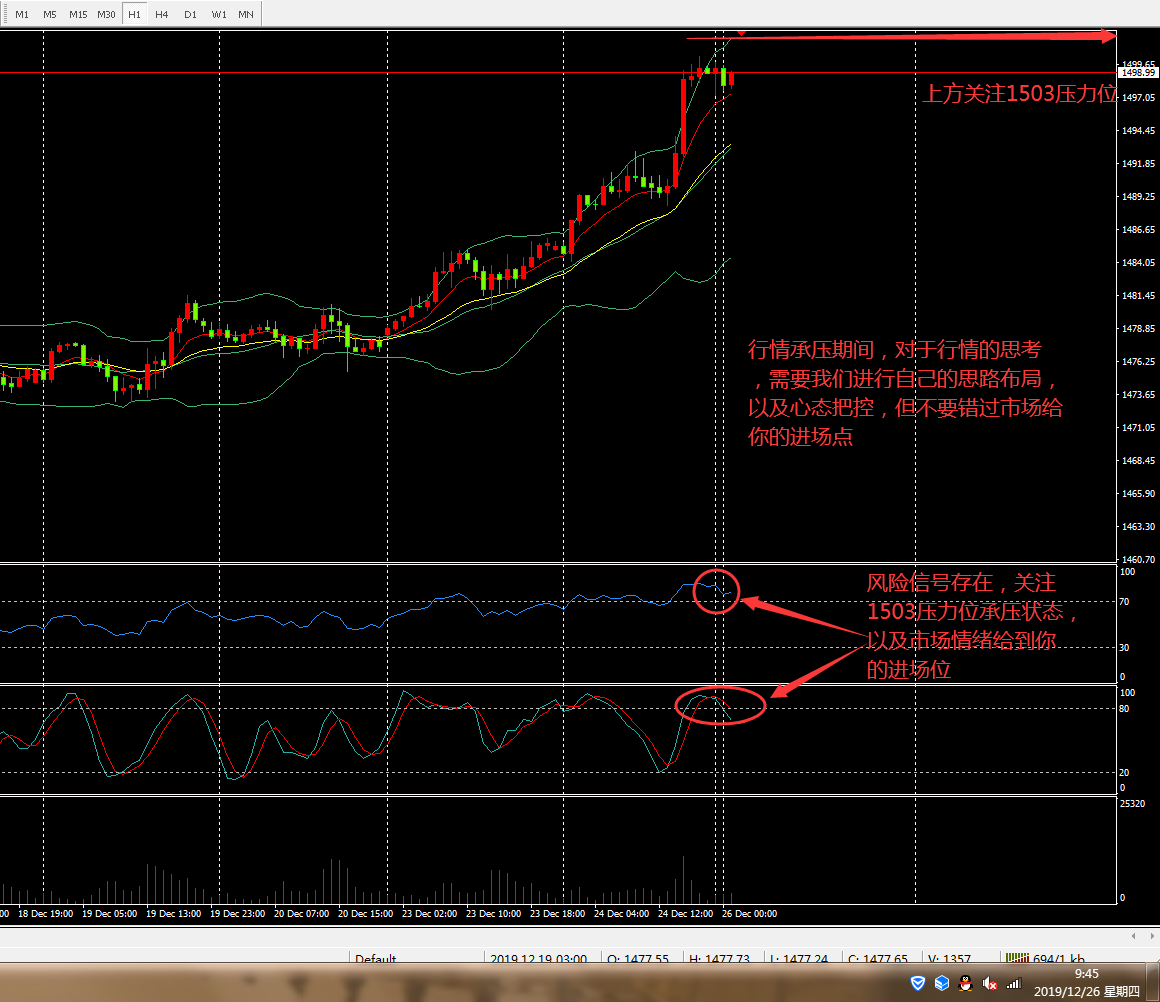The height and width of the screenshot is (1002, 1160).
Task: Switch chart to M1 timeframe
Action: click(22, 14)
